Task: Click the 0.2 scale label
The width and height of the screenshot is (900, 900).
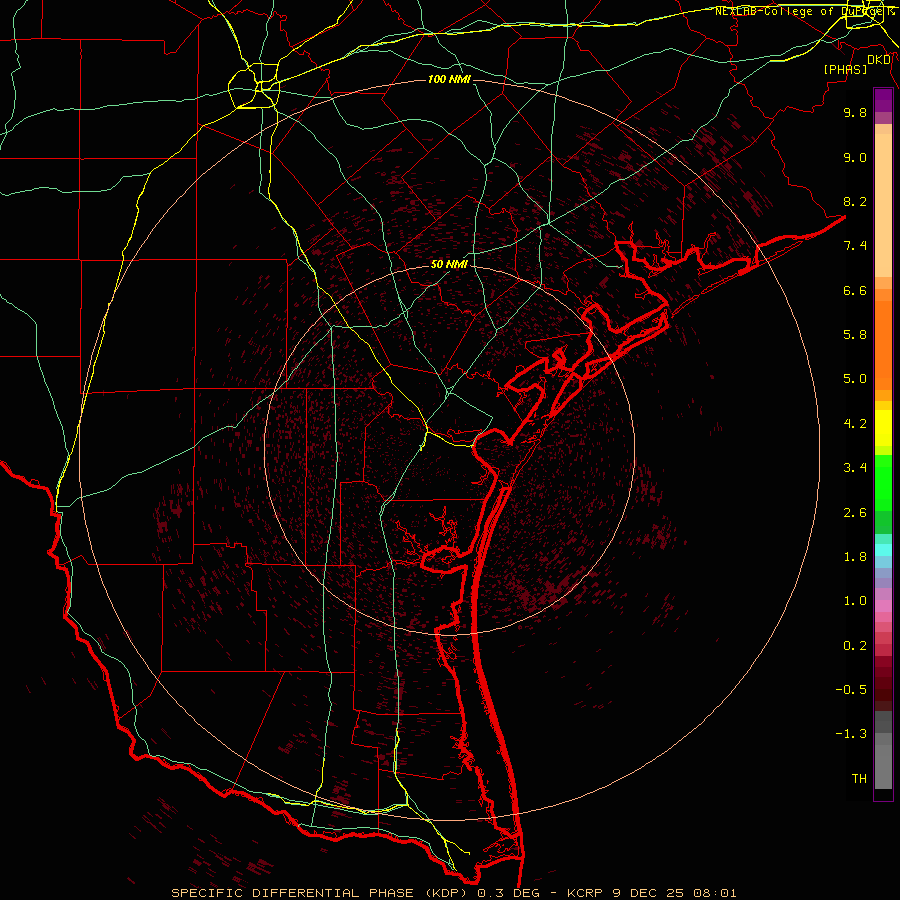Action: click(x=855, y=646)
